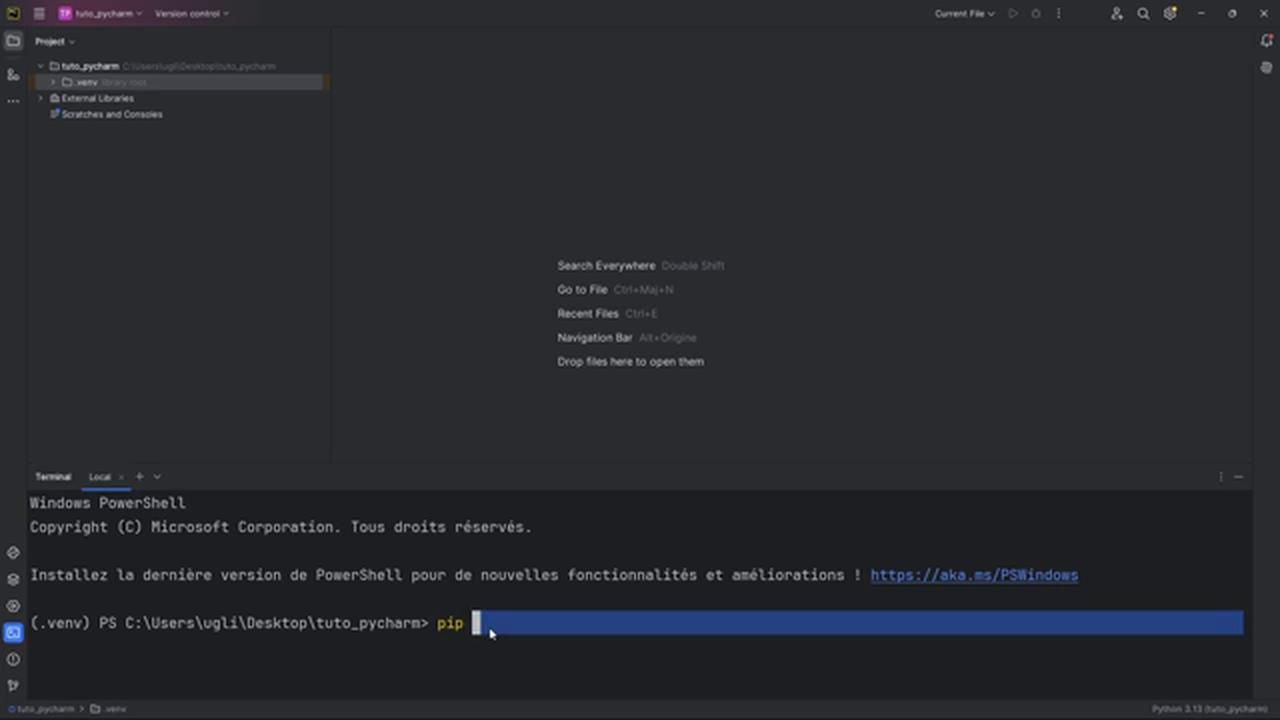Open the notifications bell

click(1266, 41)
